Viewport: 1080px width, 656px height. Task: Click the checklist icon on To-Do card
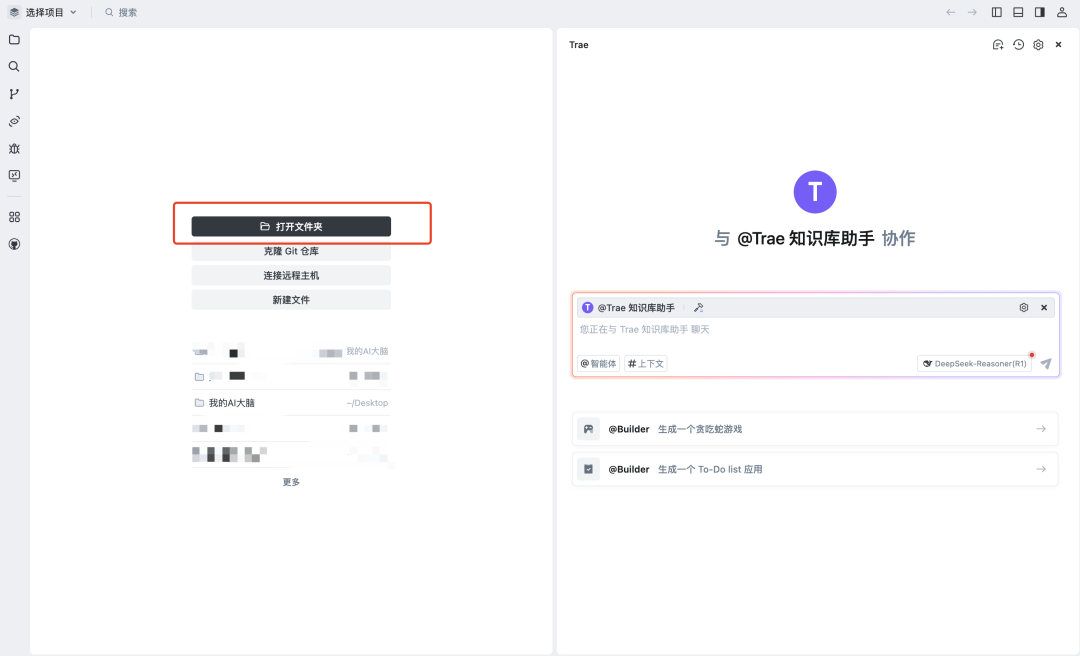click(x=588, y=469)
